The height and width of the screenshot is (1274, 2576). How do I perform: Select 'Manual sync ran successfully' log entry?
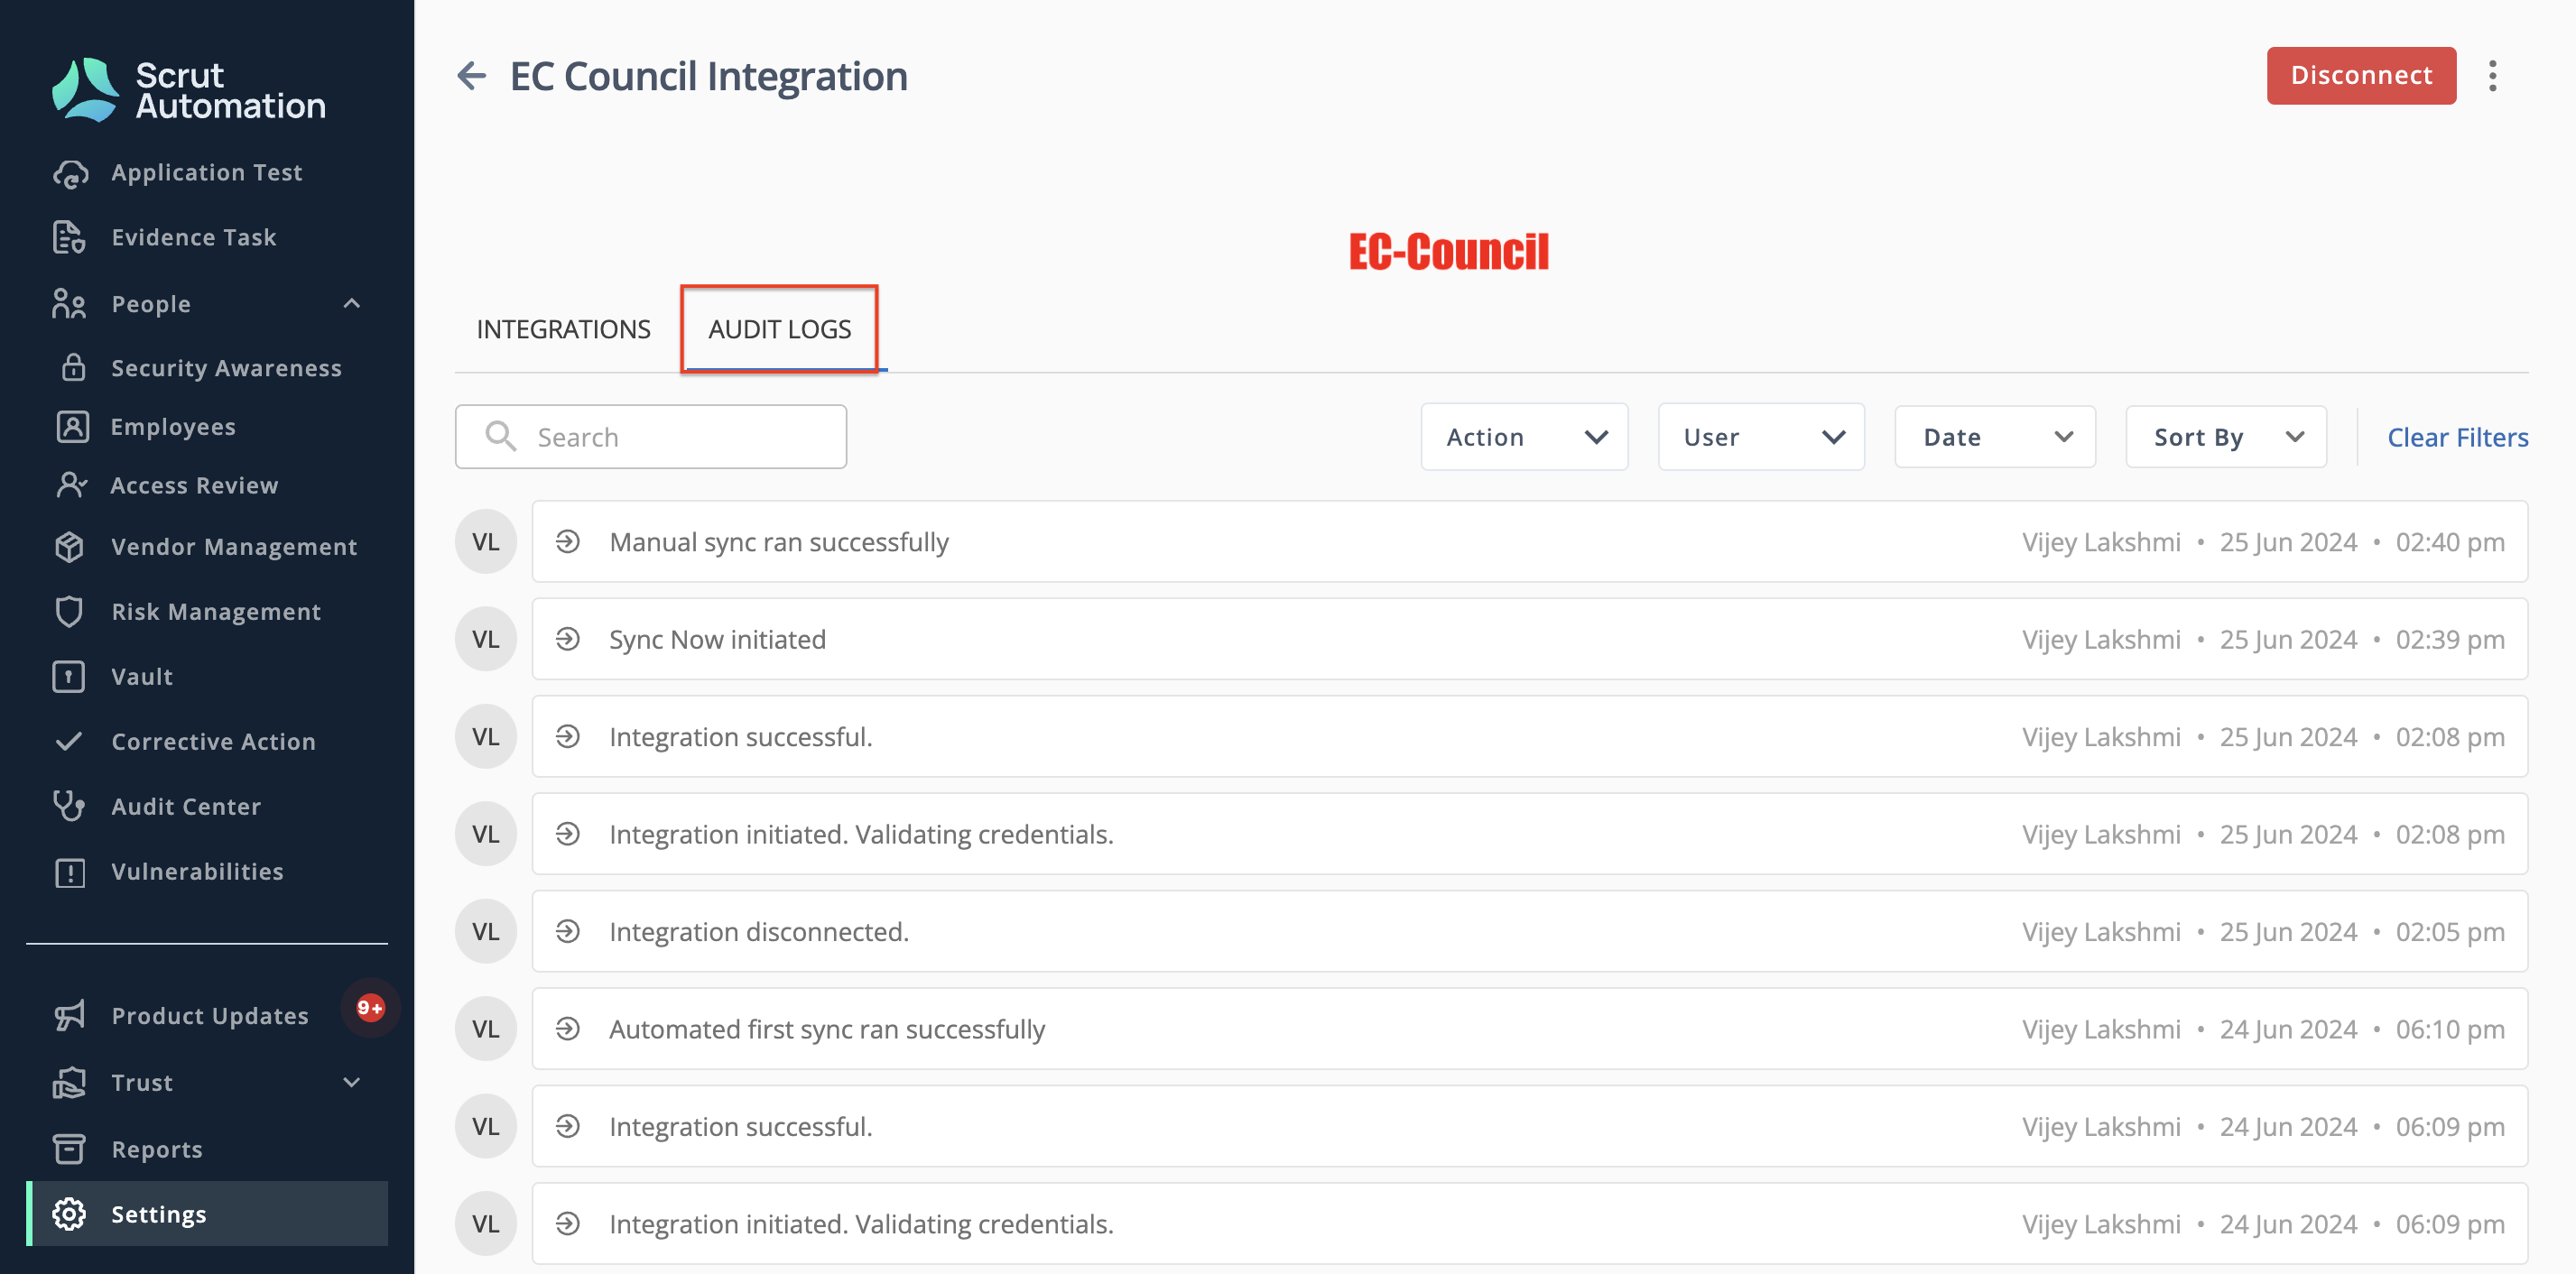1529,541
